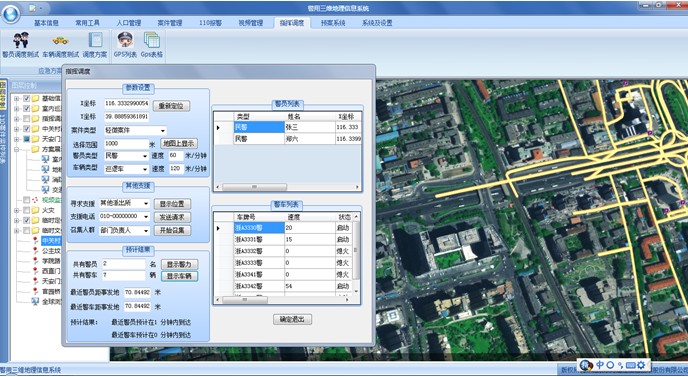Click the 选择范围 1000 input field
This screenshot has height=377, width=688.
tap(126, 144)
